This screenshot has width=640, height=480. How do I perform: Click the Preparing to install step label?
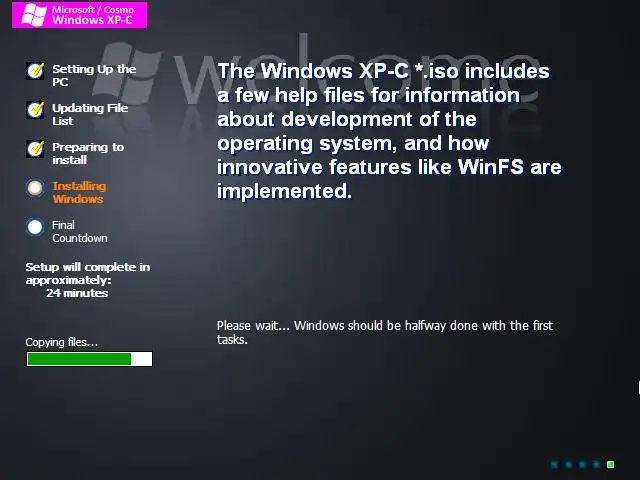click(x=88, y=153)
